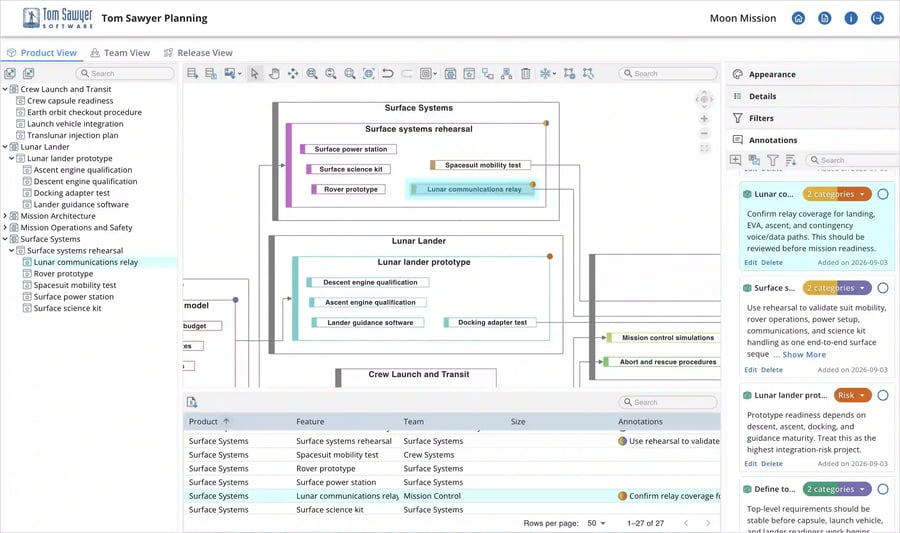The image size is (900, 533).
Task: Expand the Mission Architecture tree node
Action: coord(5,216)
